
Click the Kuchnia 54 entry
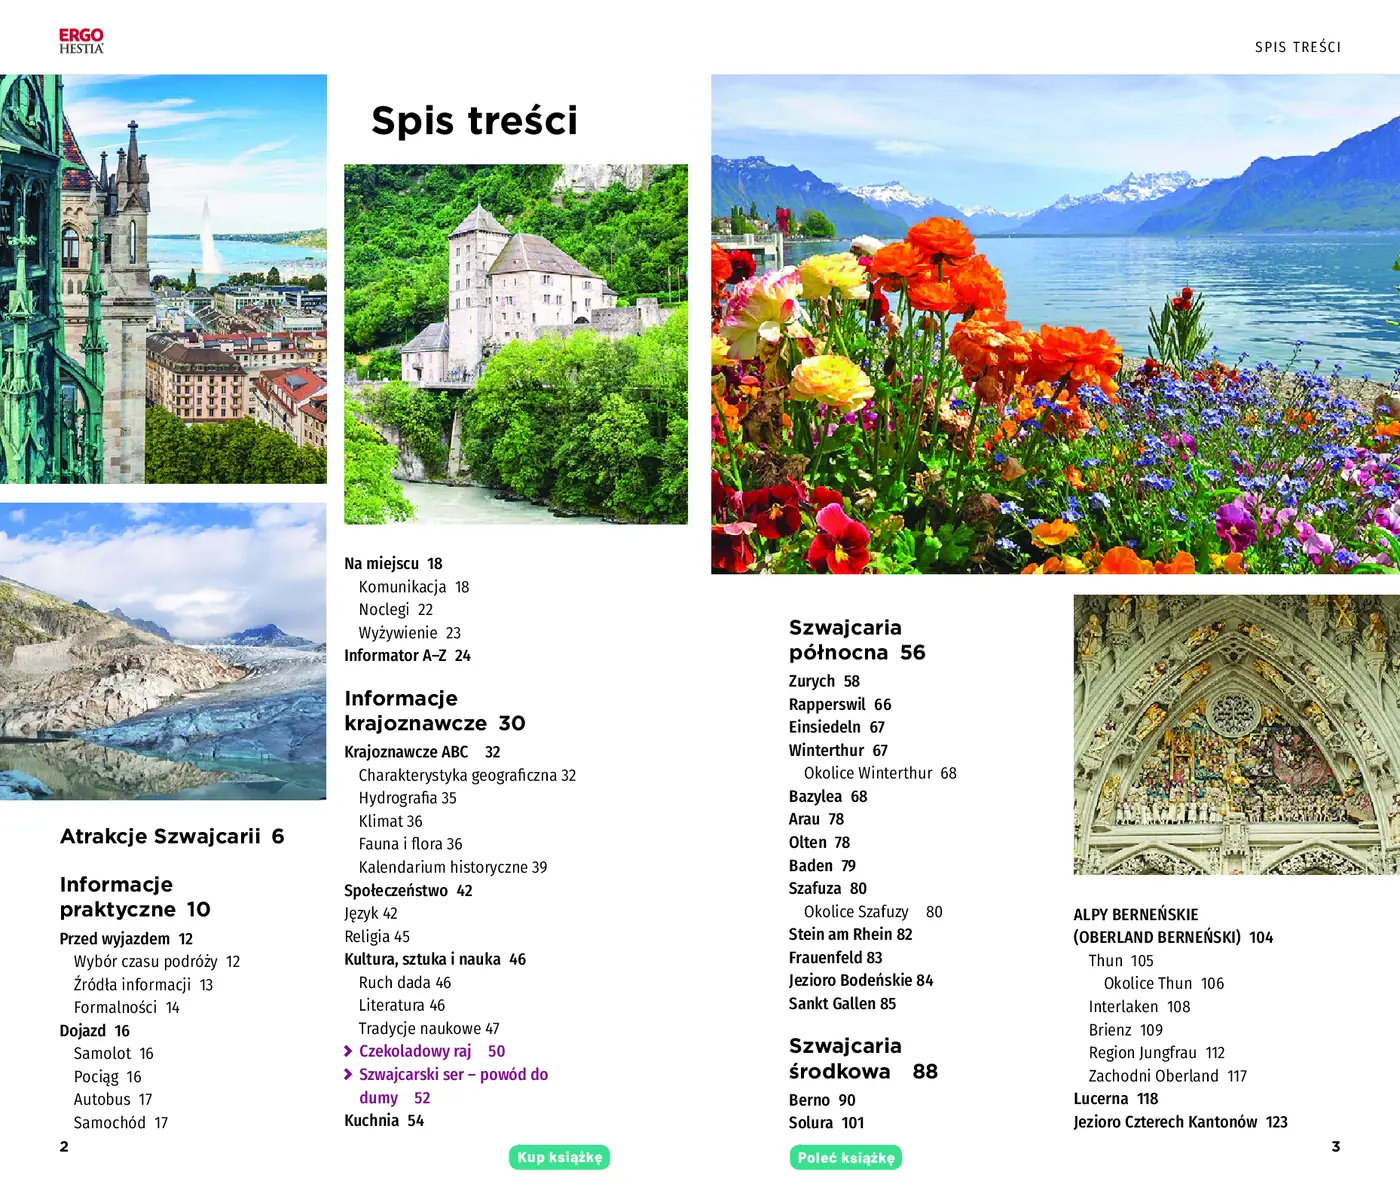click(x=384, y=1121)
